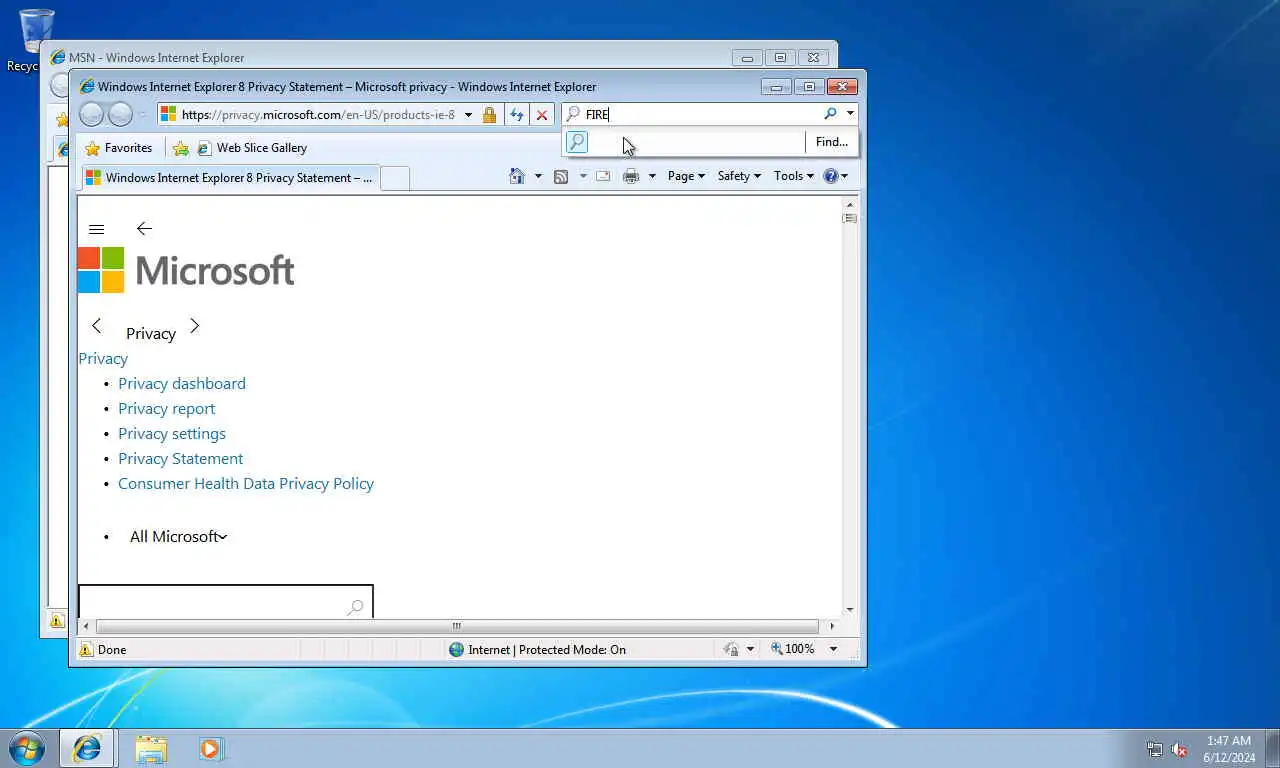Expand the Feeds button dropdown arrow

click(583, 176)
